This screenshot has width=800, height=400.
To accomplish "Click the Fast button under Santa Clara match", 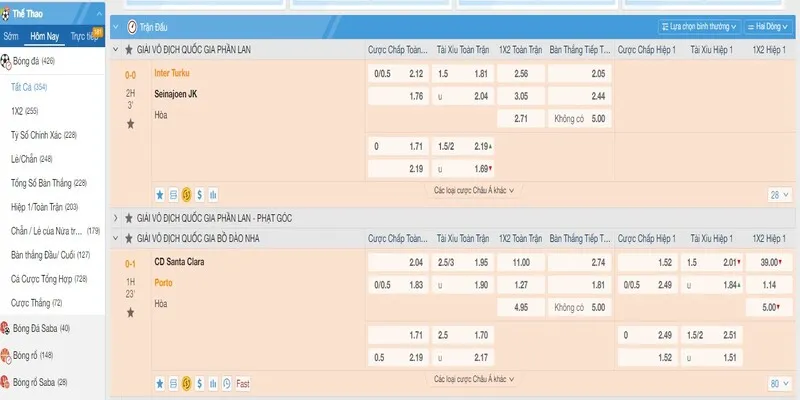I will coord(243,383).
